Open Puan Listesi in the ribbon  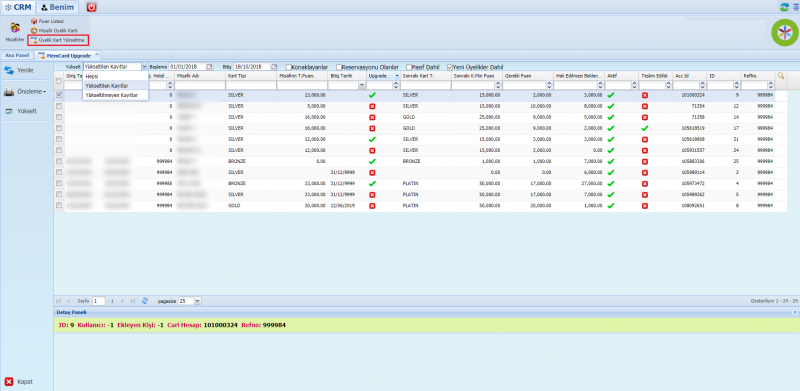47,21
